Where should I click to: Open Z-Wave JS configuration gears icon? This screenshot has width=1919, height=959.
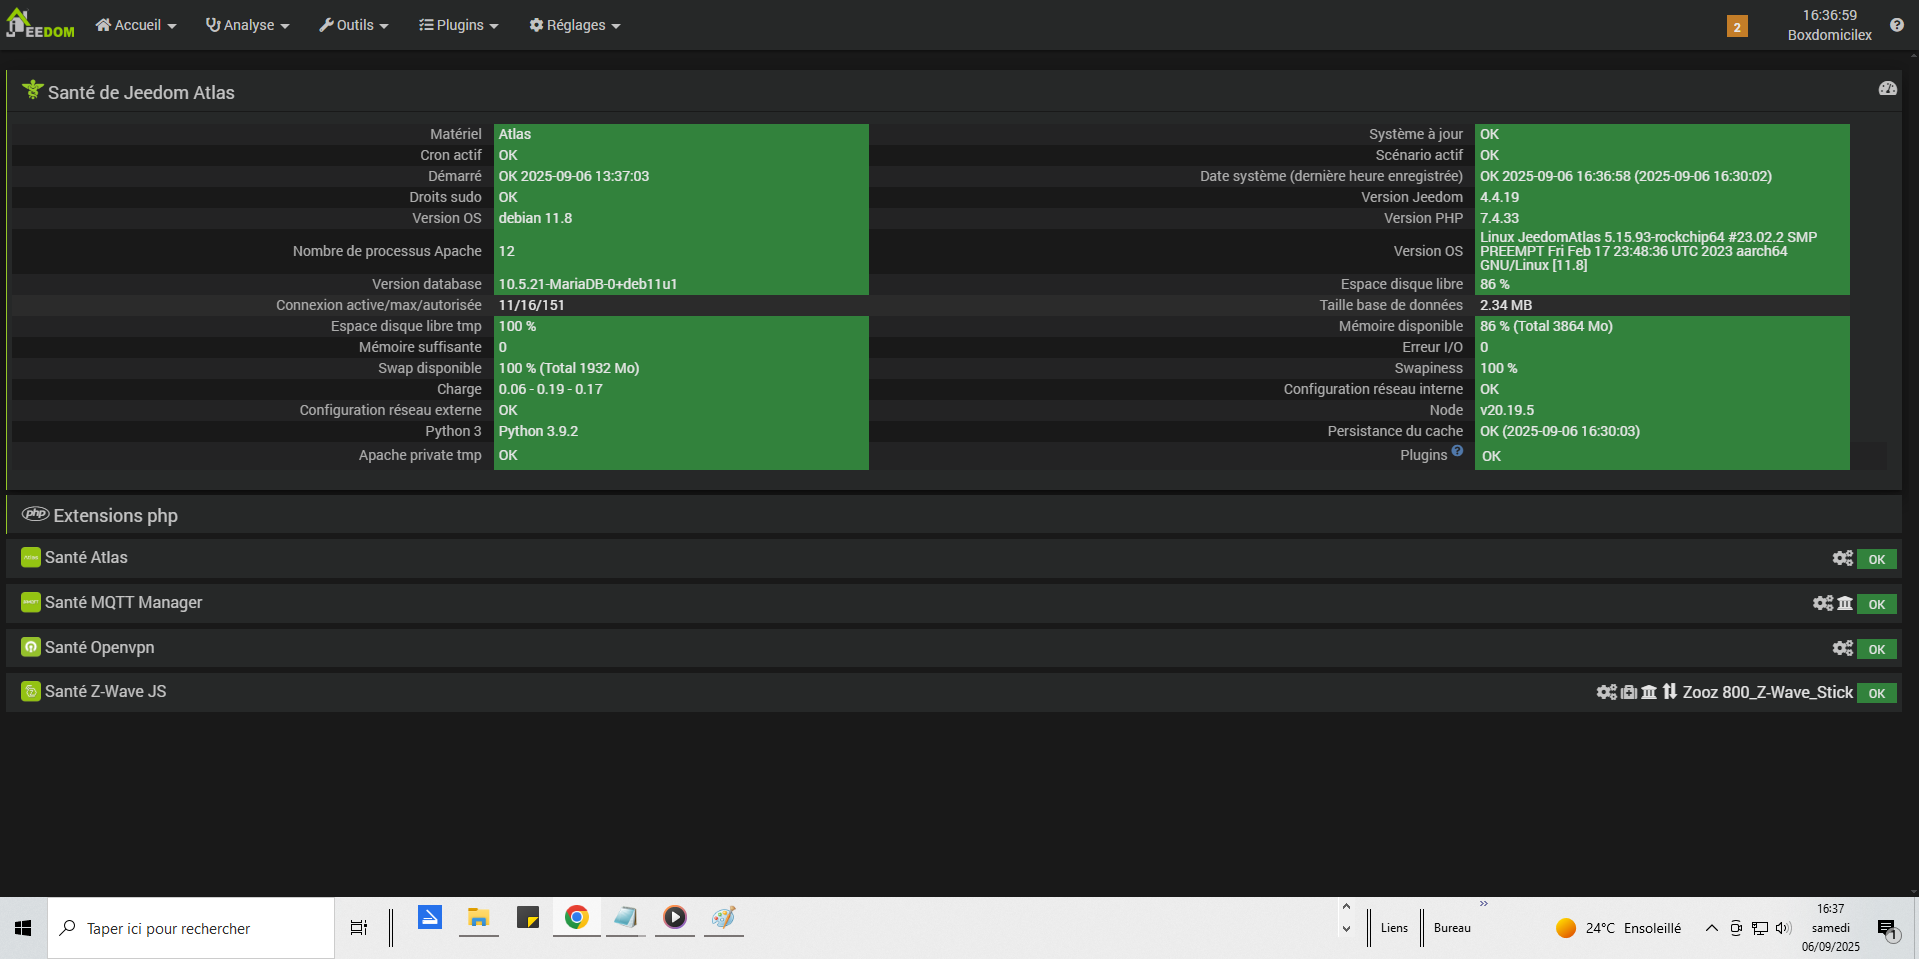coord(1606,692)
